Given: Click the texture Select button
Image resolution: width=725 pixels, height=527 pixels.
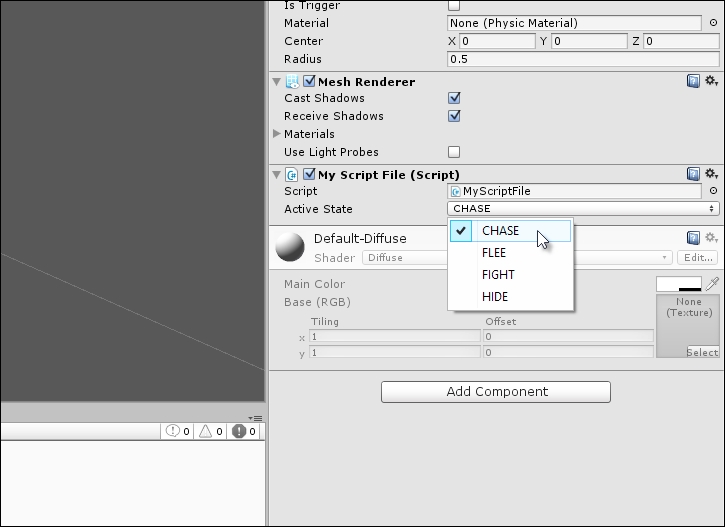Looking at the screenshot, I should tap(703, 352).
